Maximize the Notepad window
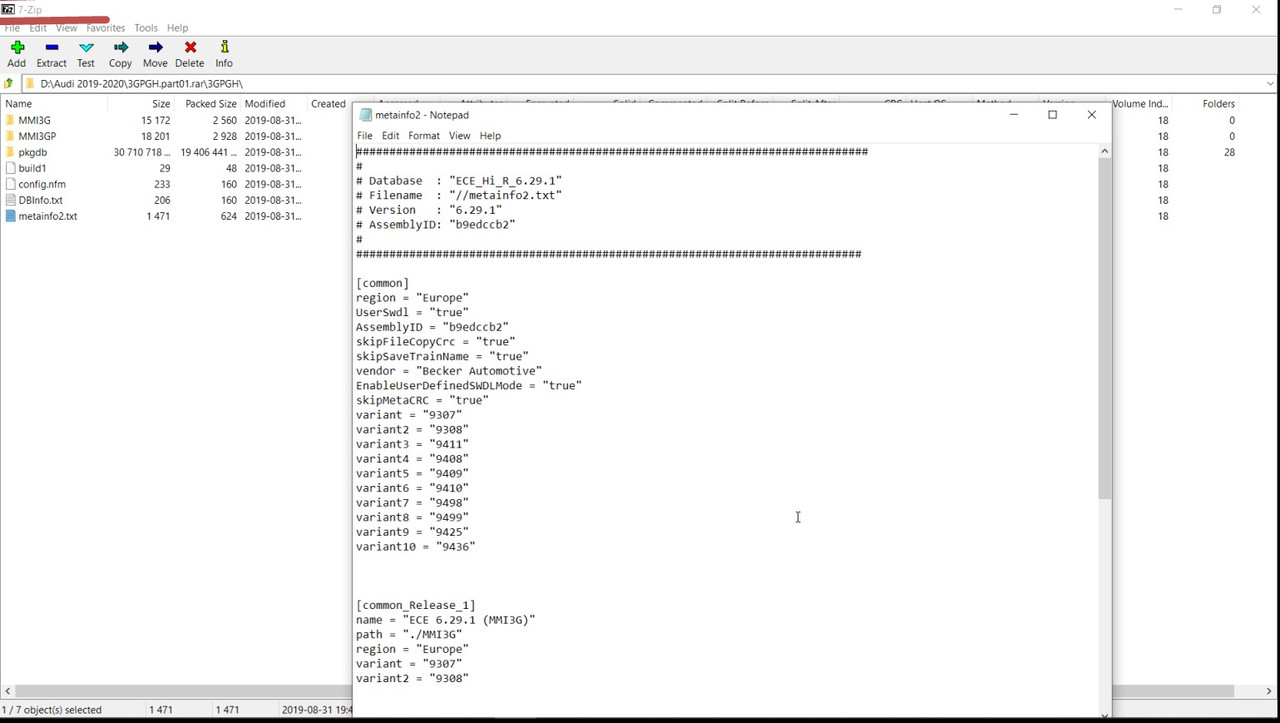The height and width of the screenshot is (723, 1280). pyautogui.click(x=1052, y=115)
